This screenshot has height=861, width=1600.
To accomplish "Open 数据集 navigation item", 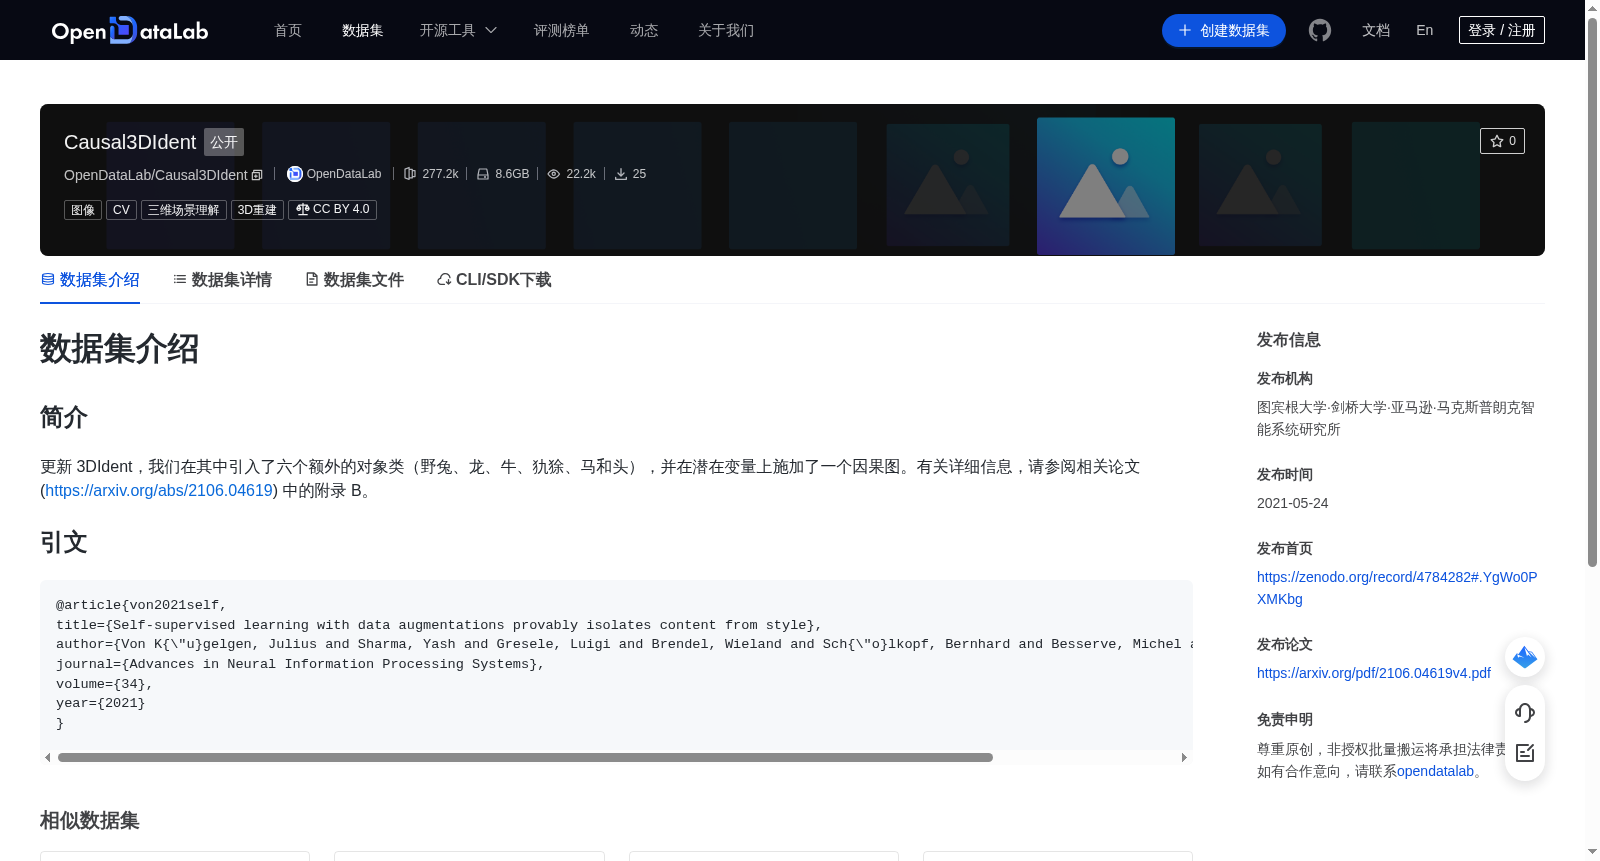I will coord(362,30).
